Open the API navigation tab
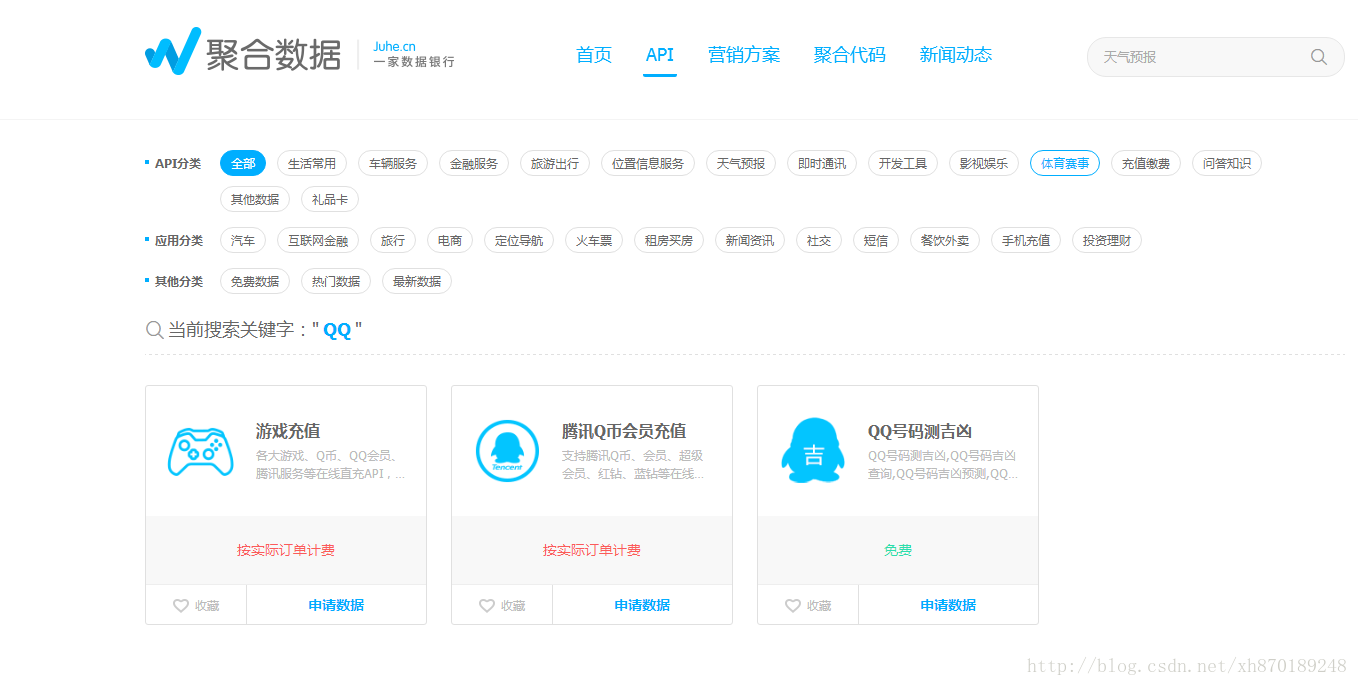Image resolution: width=1358 pixels, height=686 pixels. pyautogui.click(x=660, y=55)
